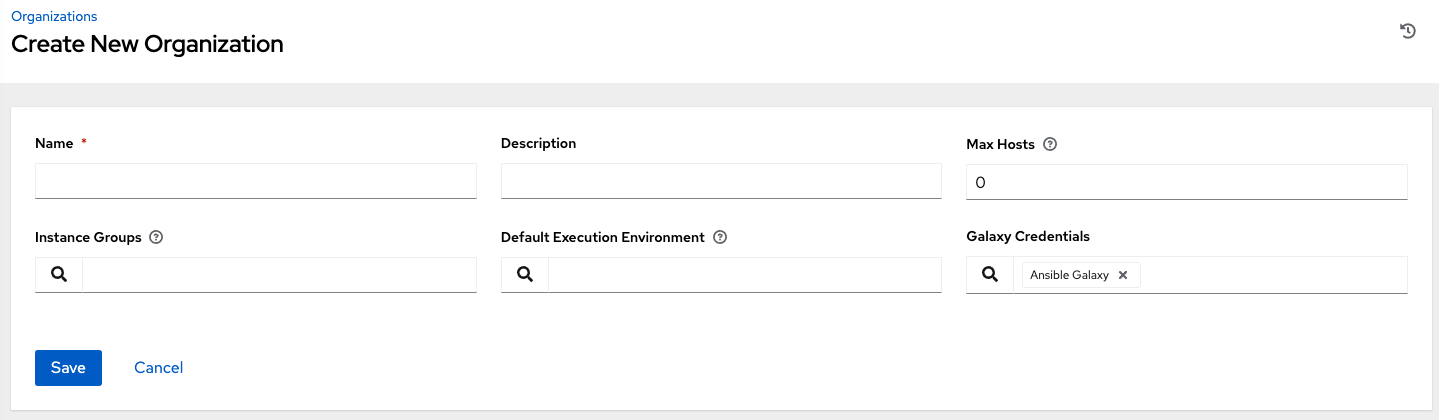Select the Max Hosts number field
The width and height of the screenshot is (1439, 420).
point(1186,182)
